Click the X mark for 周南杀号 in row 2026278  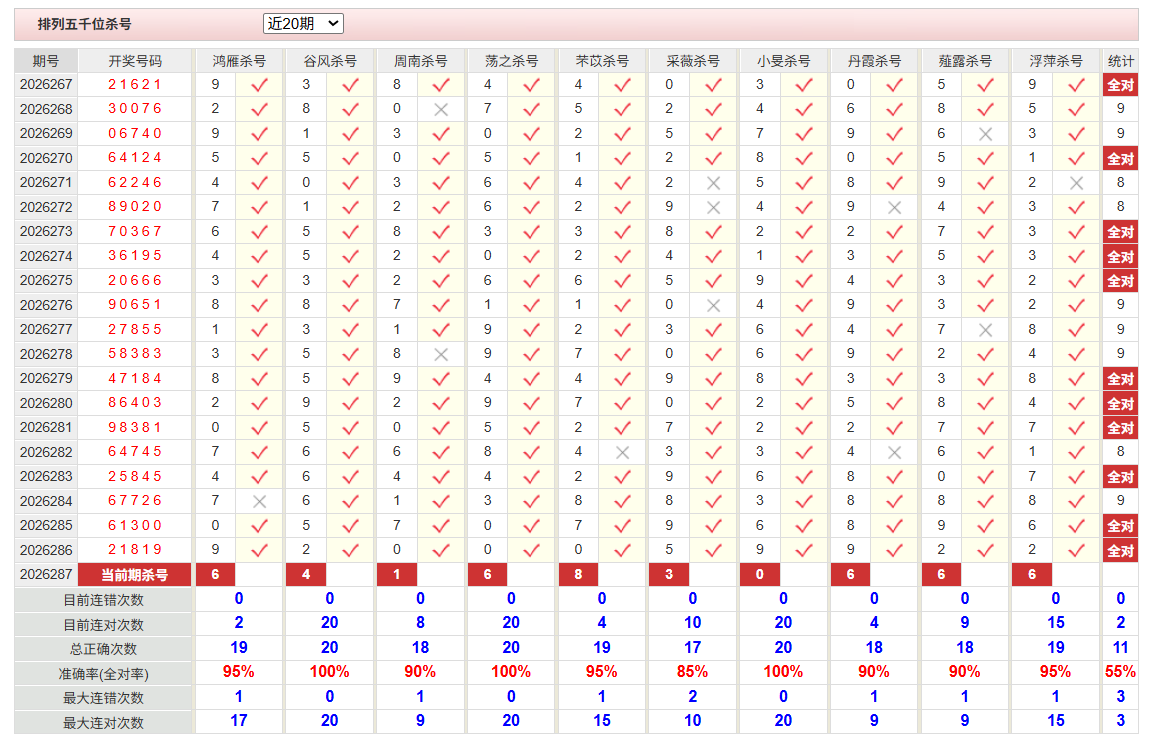pyautogui.click(x=441, y=355)
